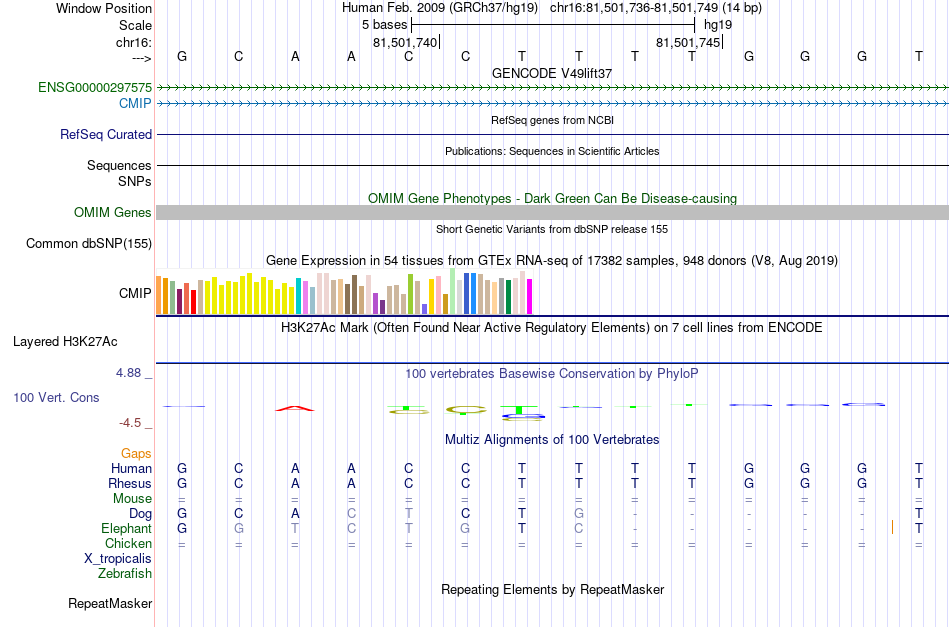Click the Scale label in the ruler
This screenshot has height=627, width=950.
[x=136, y=25]
